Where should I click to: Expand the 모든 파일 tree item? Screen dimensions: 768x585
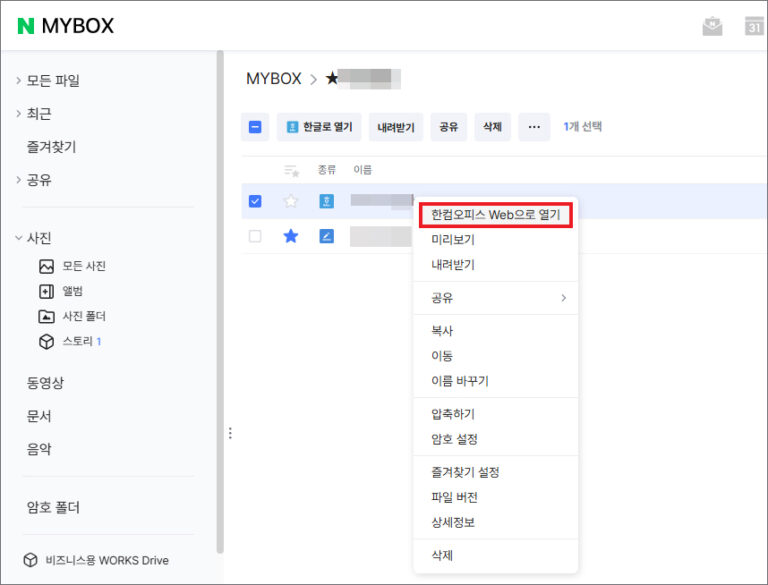(18, 80)
